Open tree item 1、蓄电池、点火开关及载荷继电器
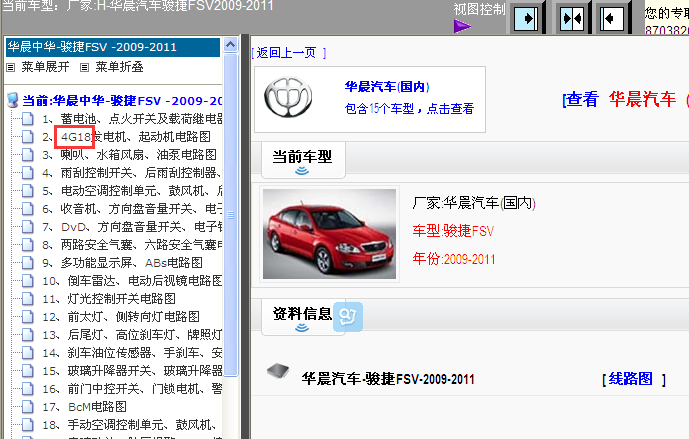This screenshot has width=689, height=439. tap(132, 119)
